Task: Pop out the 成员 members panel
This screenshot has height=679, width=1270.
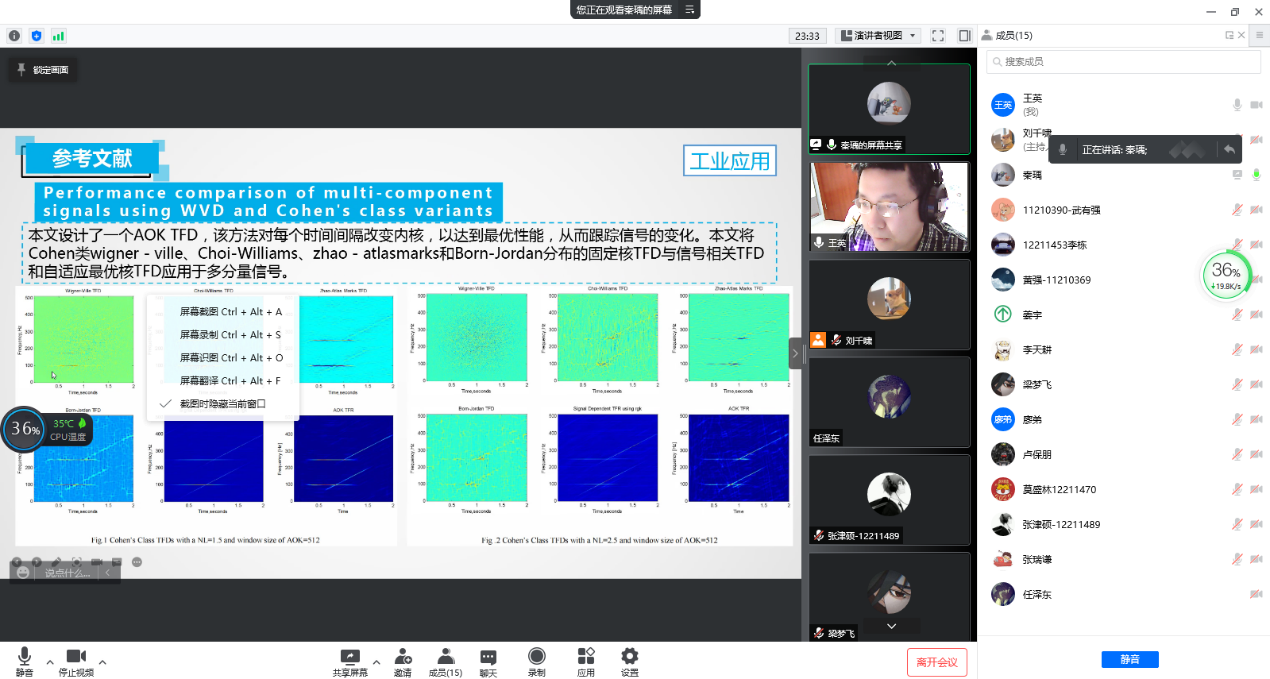Action: tap(1229, 36)
